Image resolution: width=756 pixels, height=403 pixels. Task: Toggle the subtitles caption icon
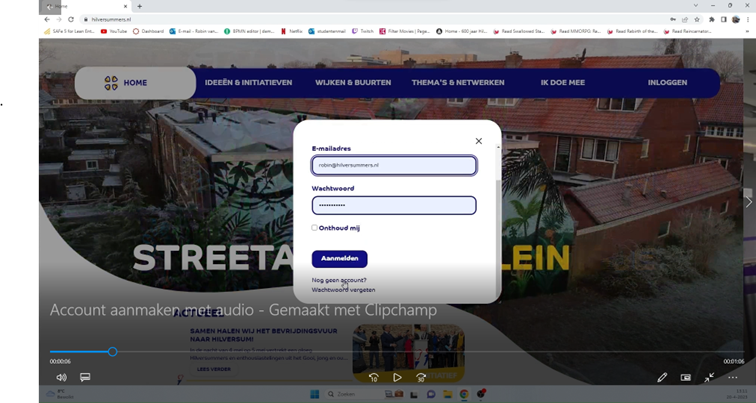click(x=85, y=377)
